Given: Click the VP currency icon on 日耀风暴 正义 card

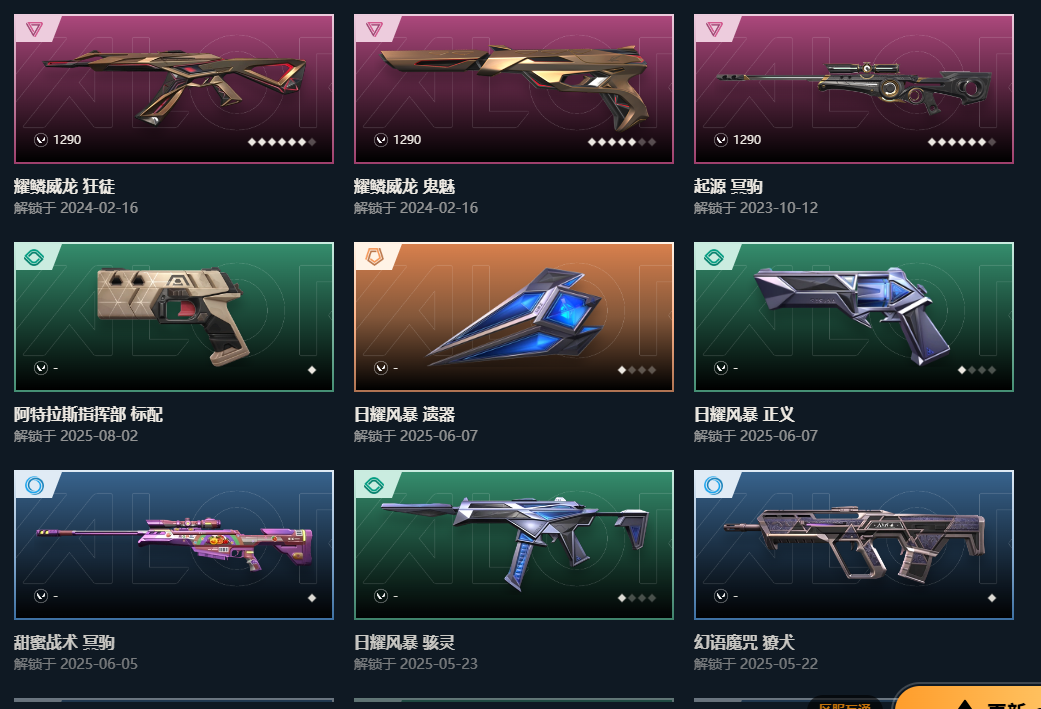Looking at the screenshot, I should (x=721, y=368).
